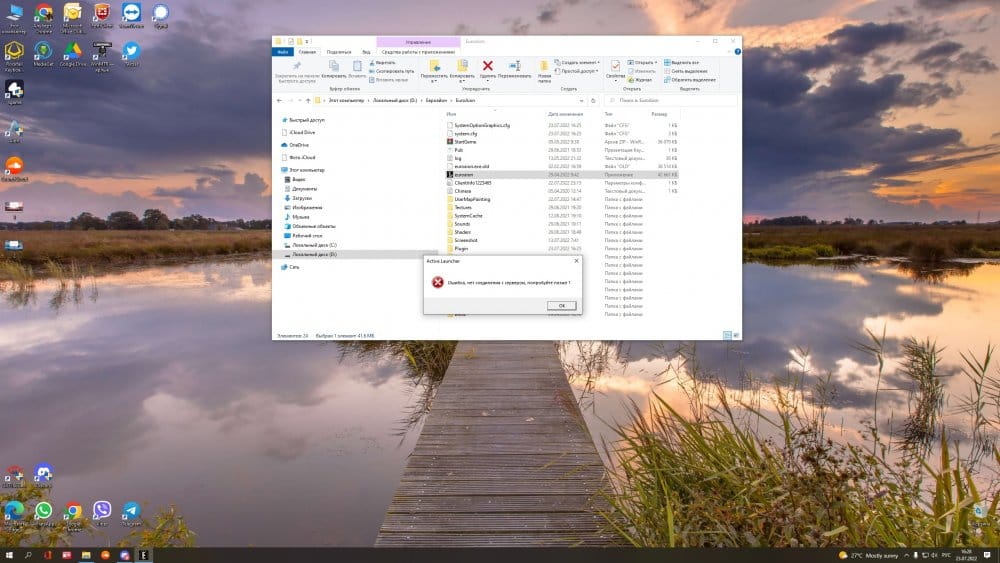Select the Textures folder in file list
This screenshot has width=1000, height=563.
(466, 207)
